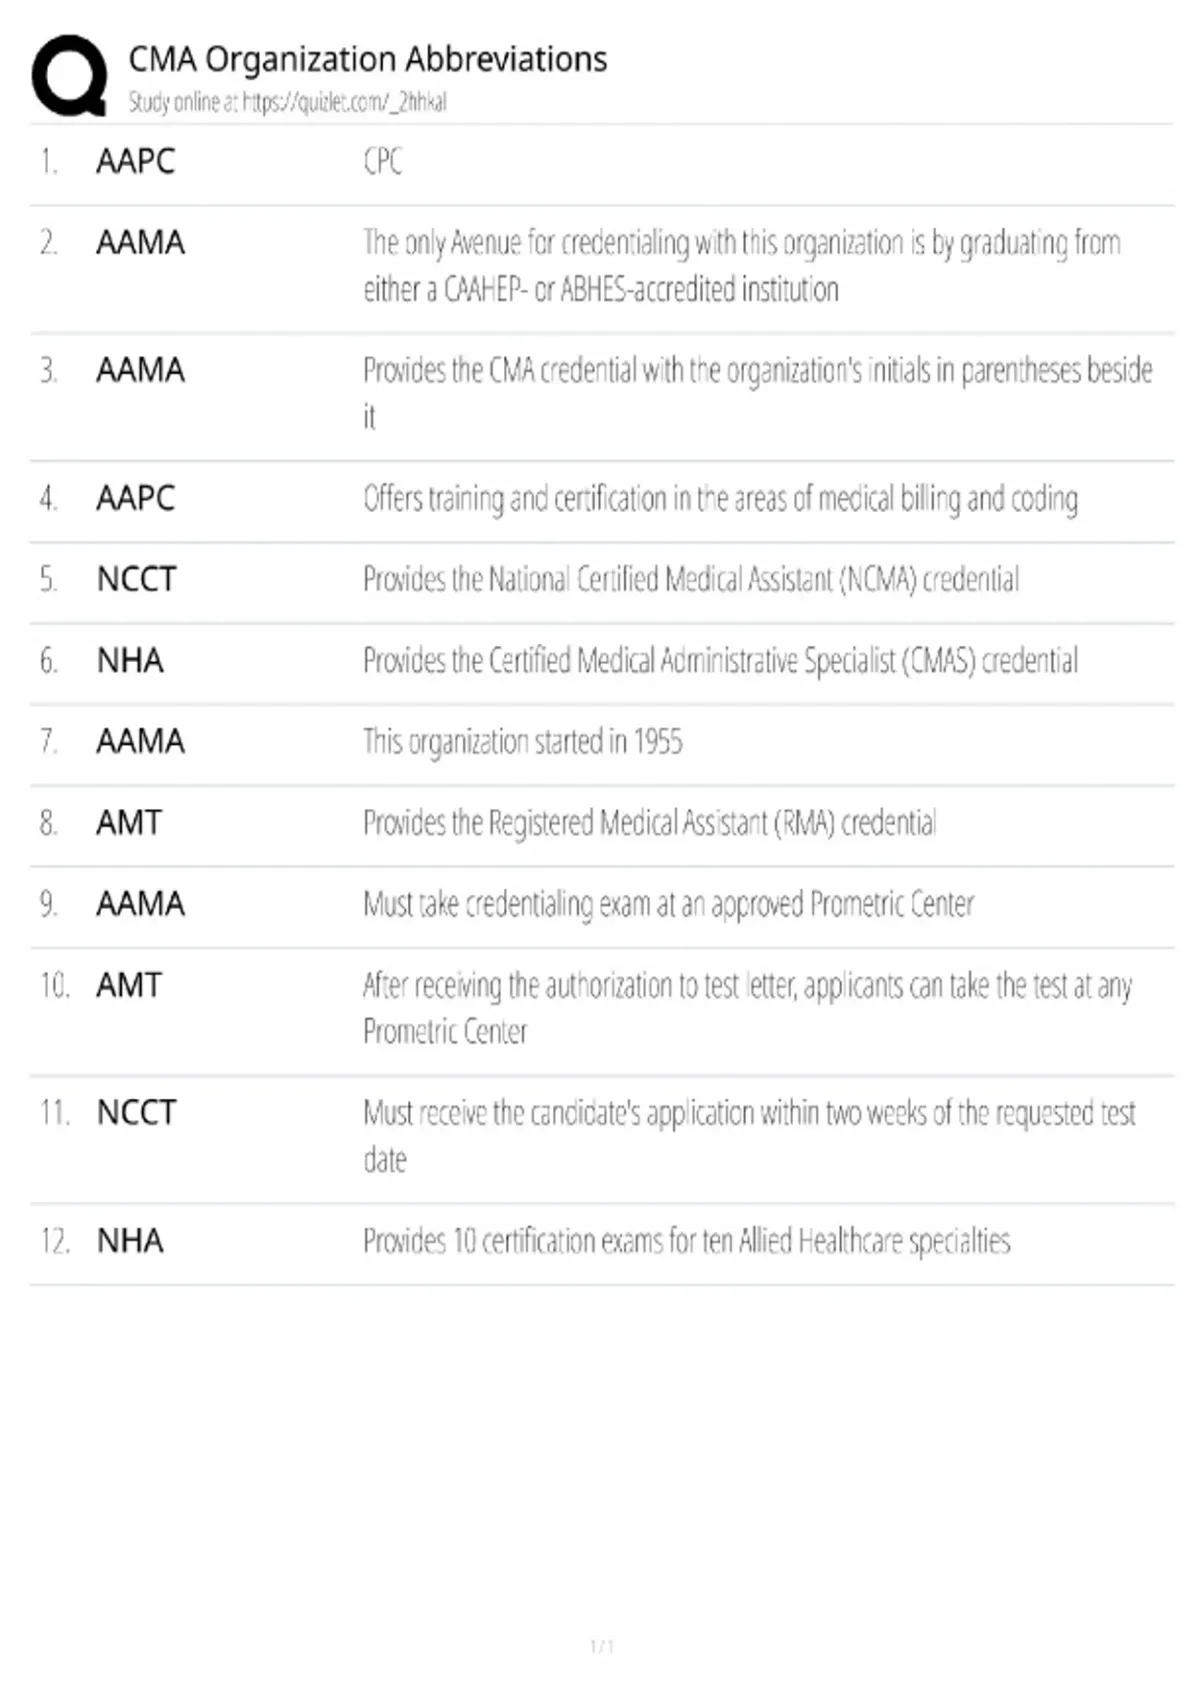Select the CAAHEP- or ABHES-accredited institution line

click(x=600, y=290)
